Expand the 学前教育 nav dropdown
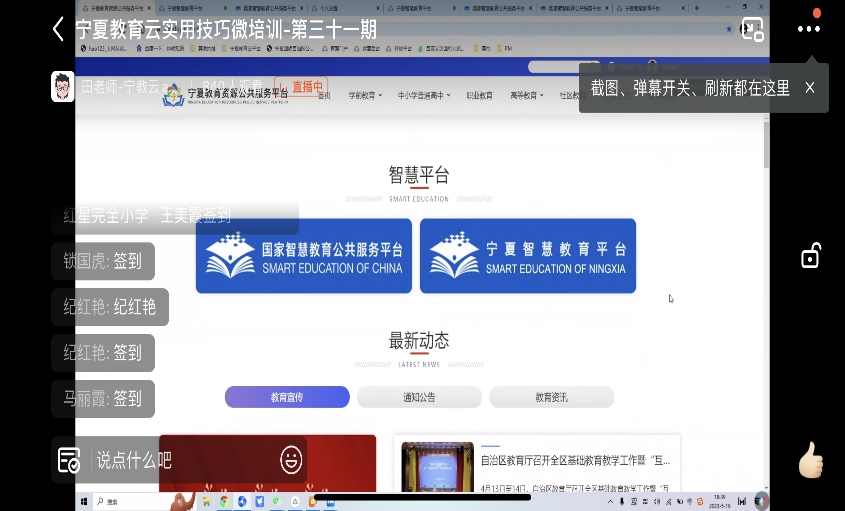This screenshot has width=845, height=511. coord(365,95)
